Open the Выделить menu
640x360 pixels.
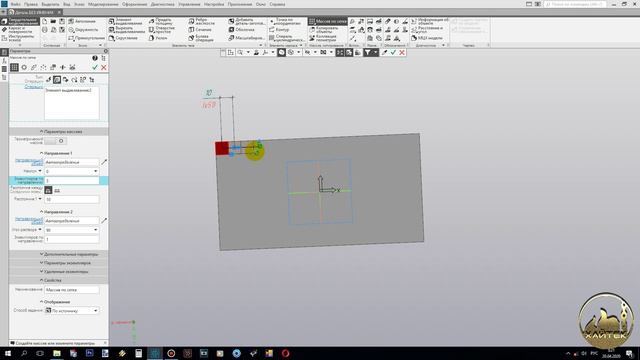(x=51, y=4)
